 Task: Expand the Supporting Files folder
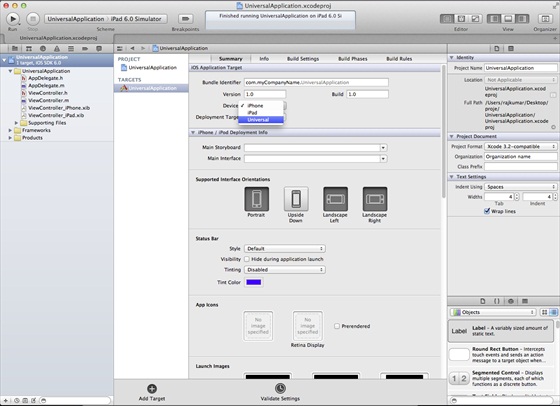click(x=16, y=123)
